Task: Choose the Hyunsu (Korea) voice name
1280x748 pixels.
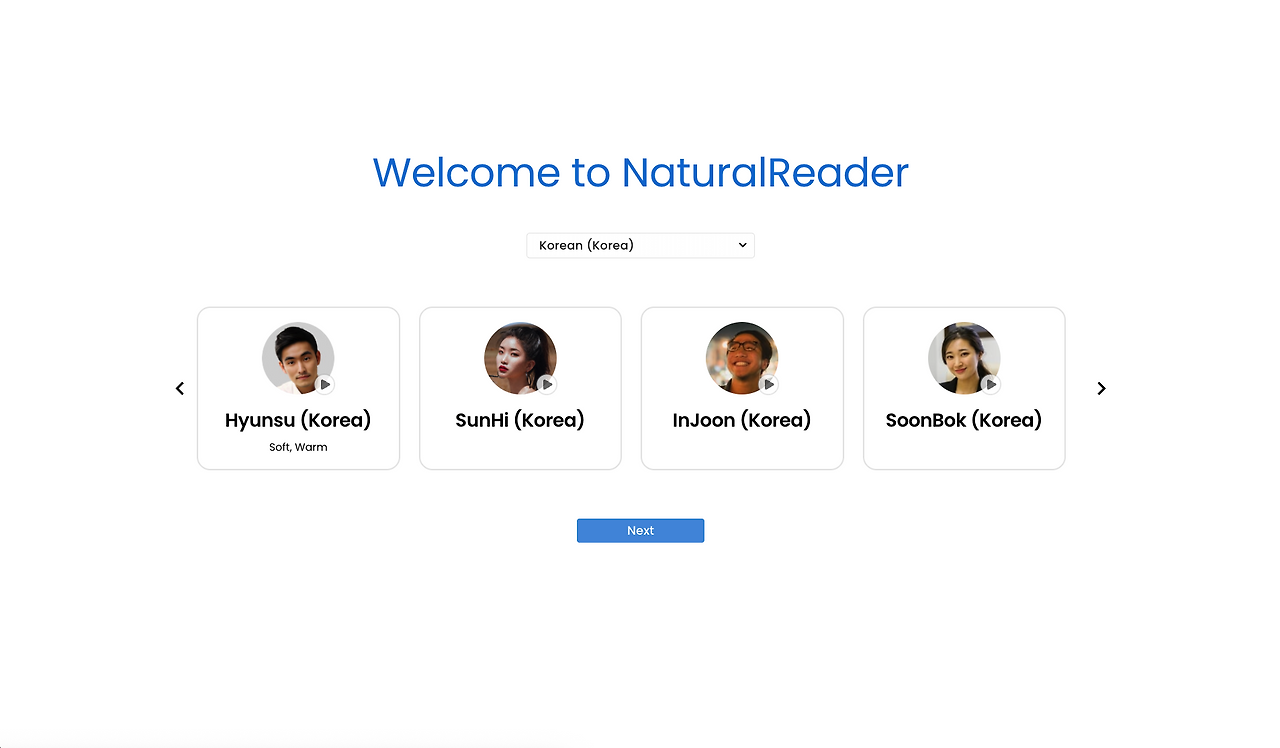Action: tap(298, 420)
